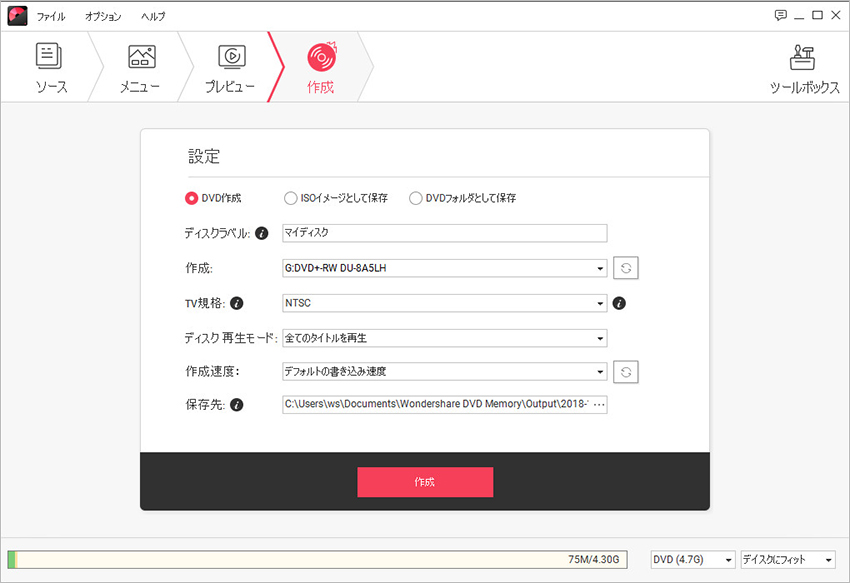850x583 pixels.
Task: Click the 作成速度 label text
Action: pos(212,371)
